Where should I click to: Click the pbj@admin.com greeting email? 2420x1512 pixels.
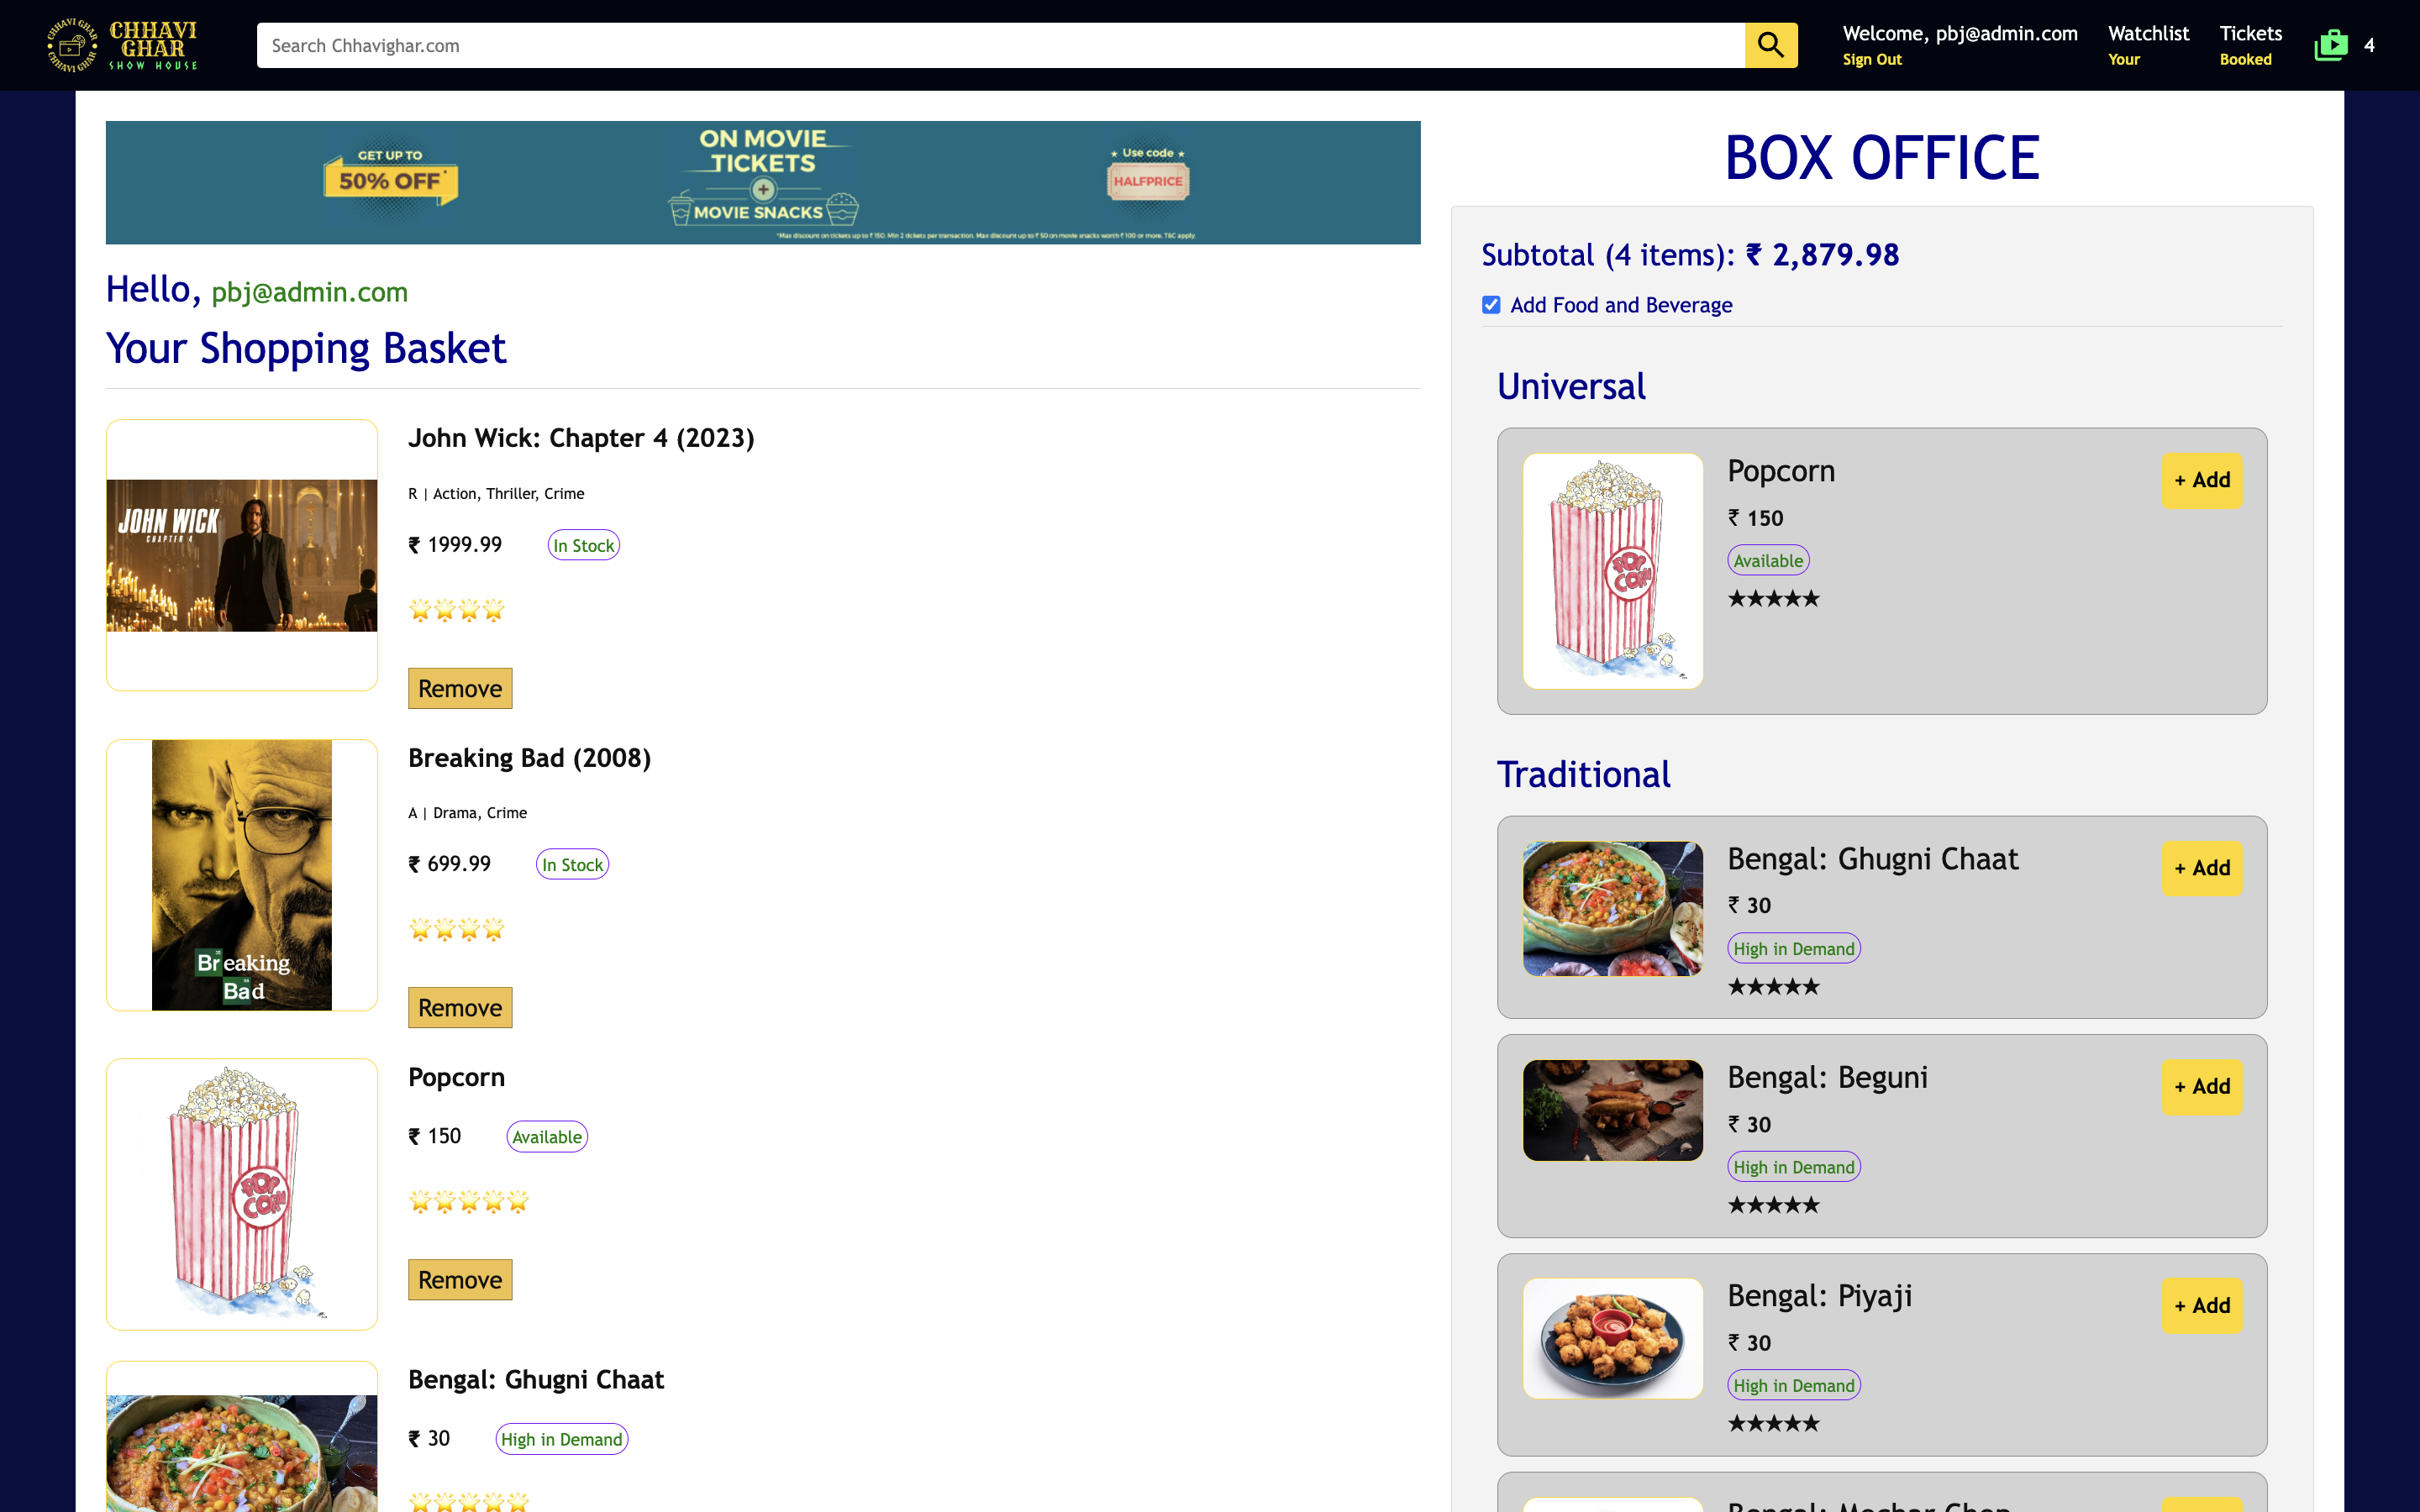309,292
